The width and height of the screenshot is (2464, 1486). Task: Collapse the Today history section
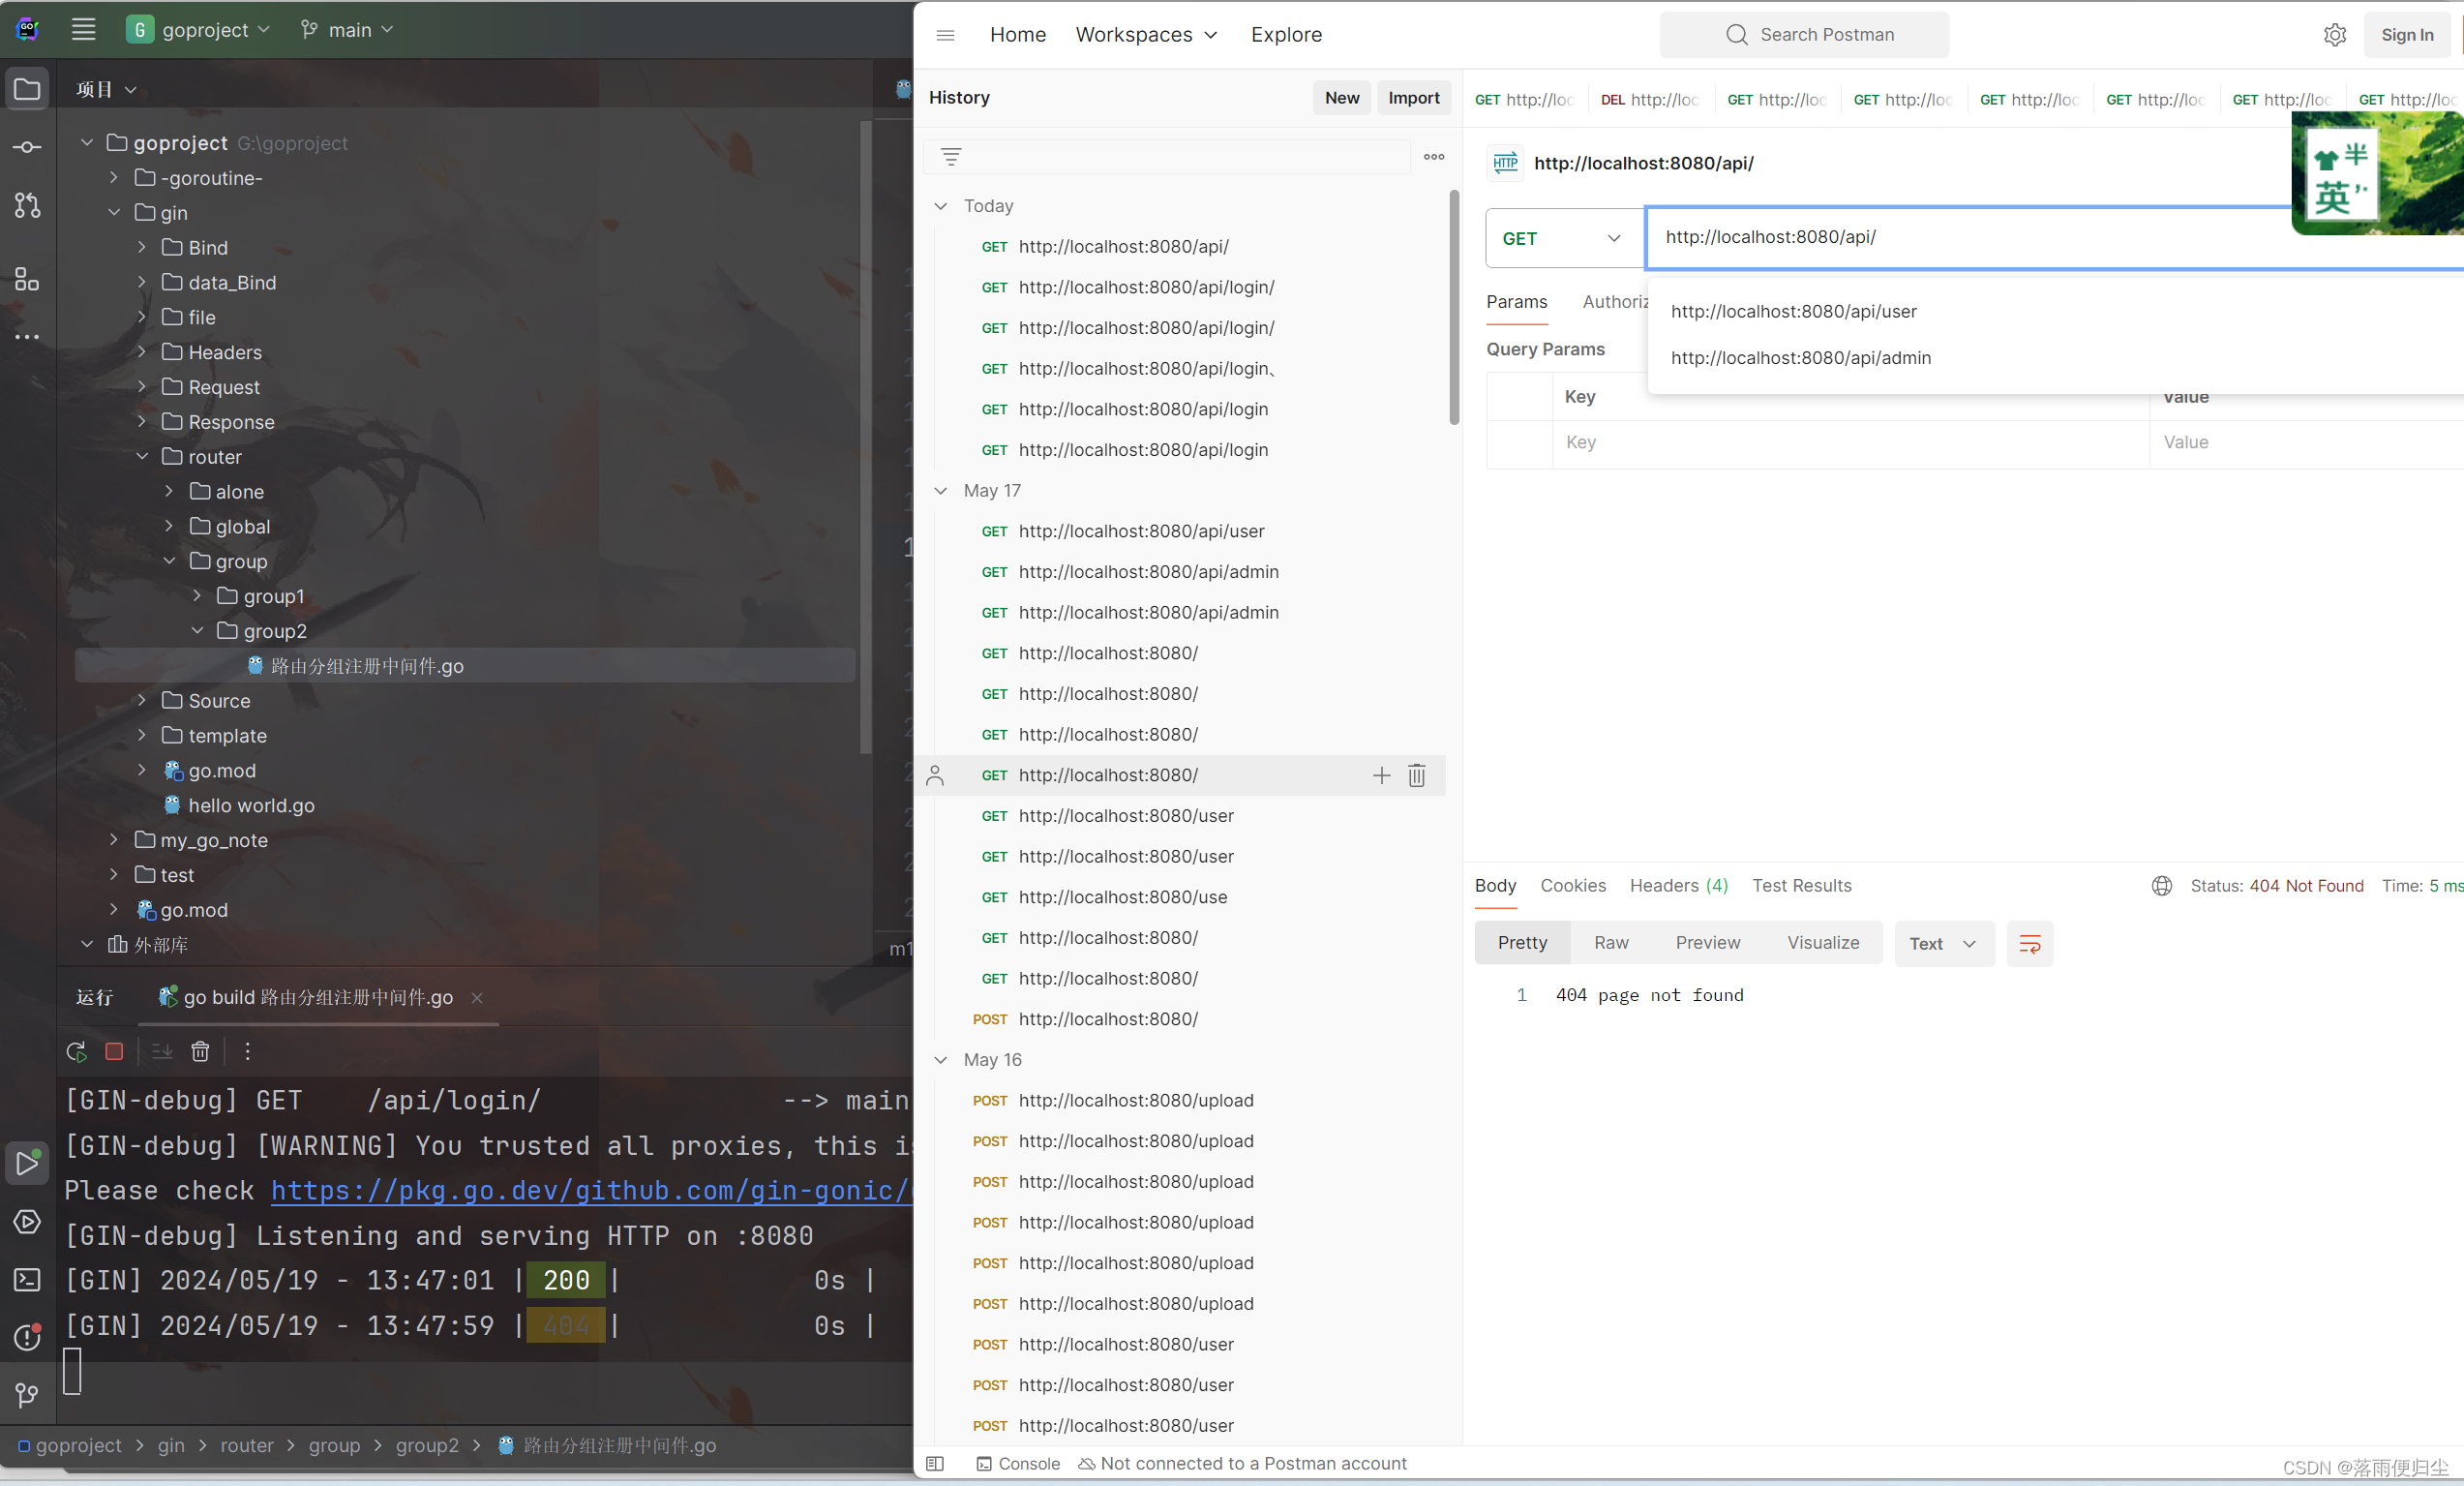(940, 206)
